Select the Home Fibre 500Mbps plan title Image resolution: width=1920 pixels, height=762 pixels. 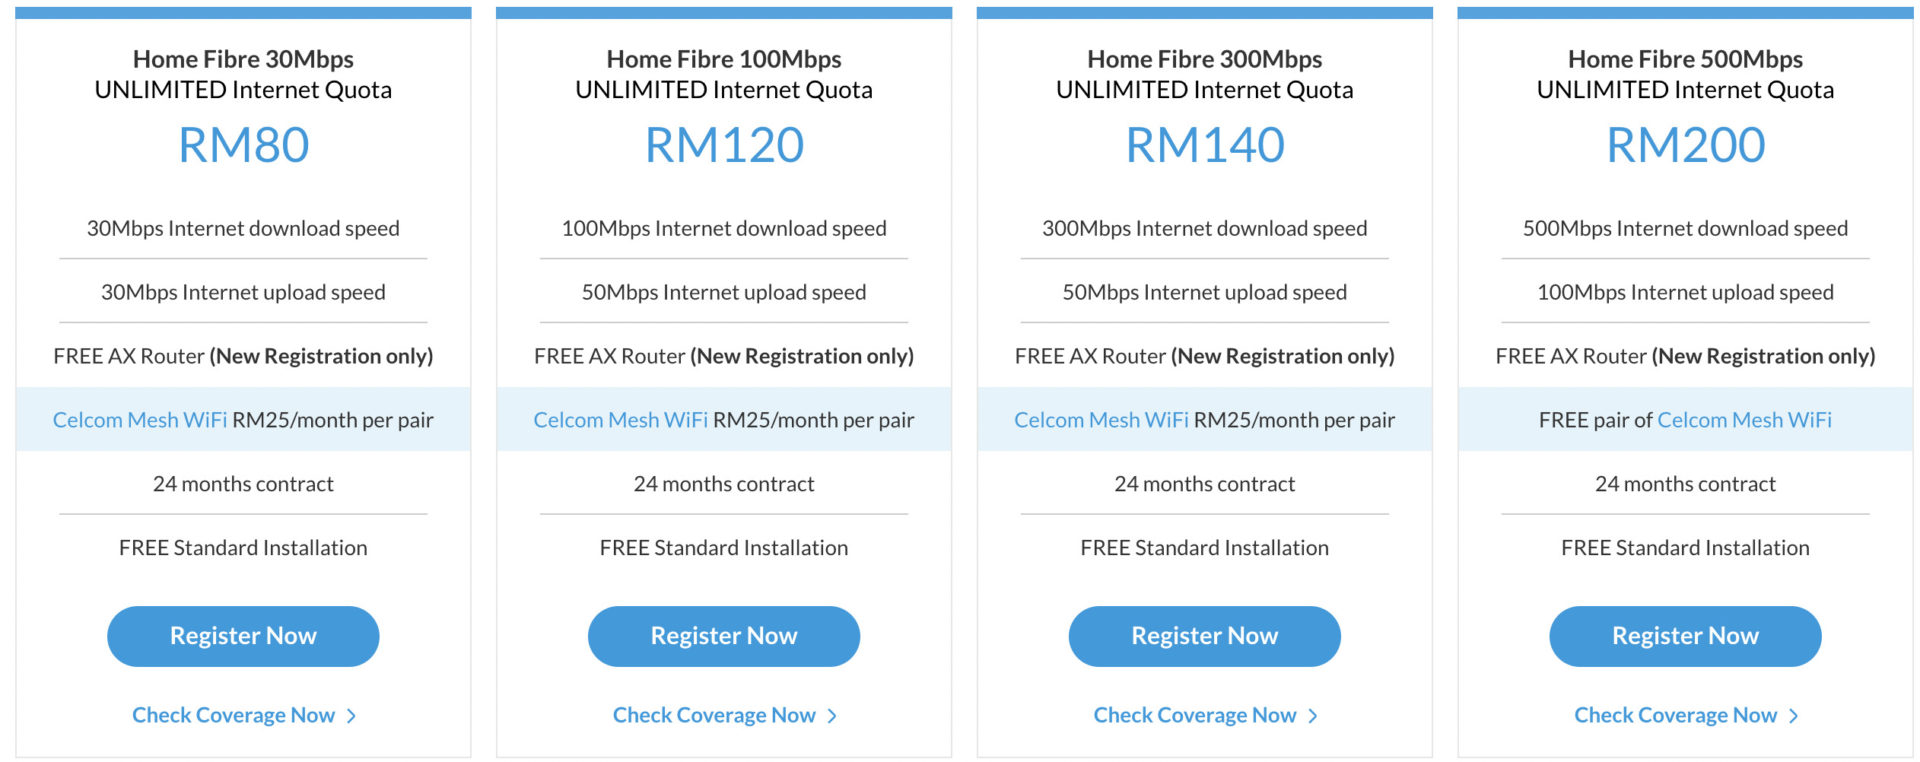1685,59
